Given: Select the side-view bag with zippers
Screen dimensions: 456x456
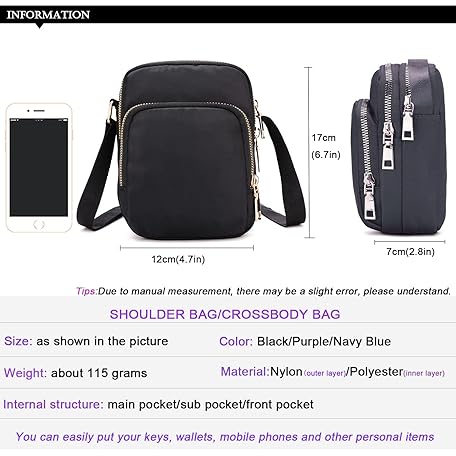Looking at the screenshot, I should pos(399,147).
